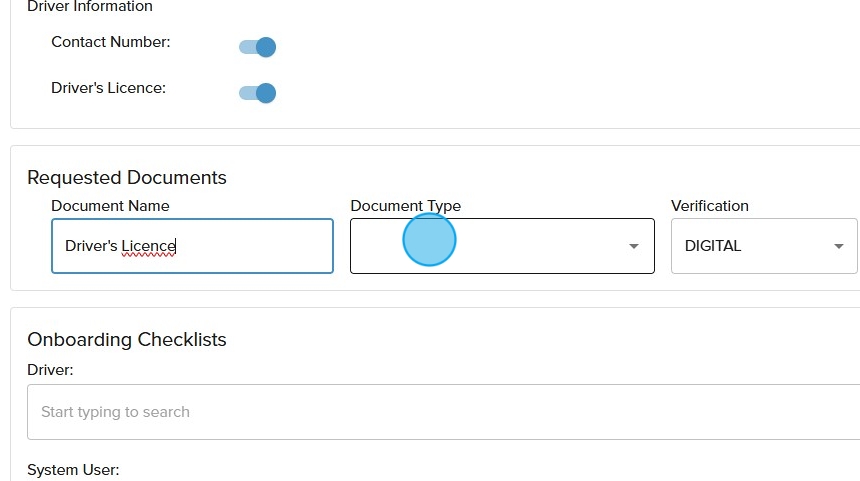Click the caret arrow in Document Type
This screenshot has height=481, width=860.
[633, 247]
